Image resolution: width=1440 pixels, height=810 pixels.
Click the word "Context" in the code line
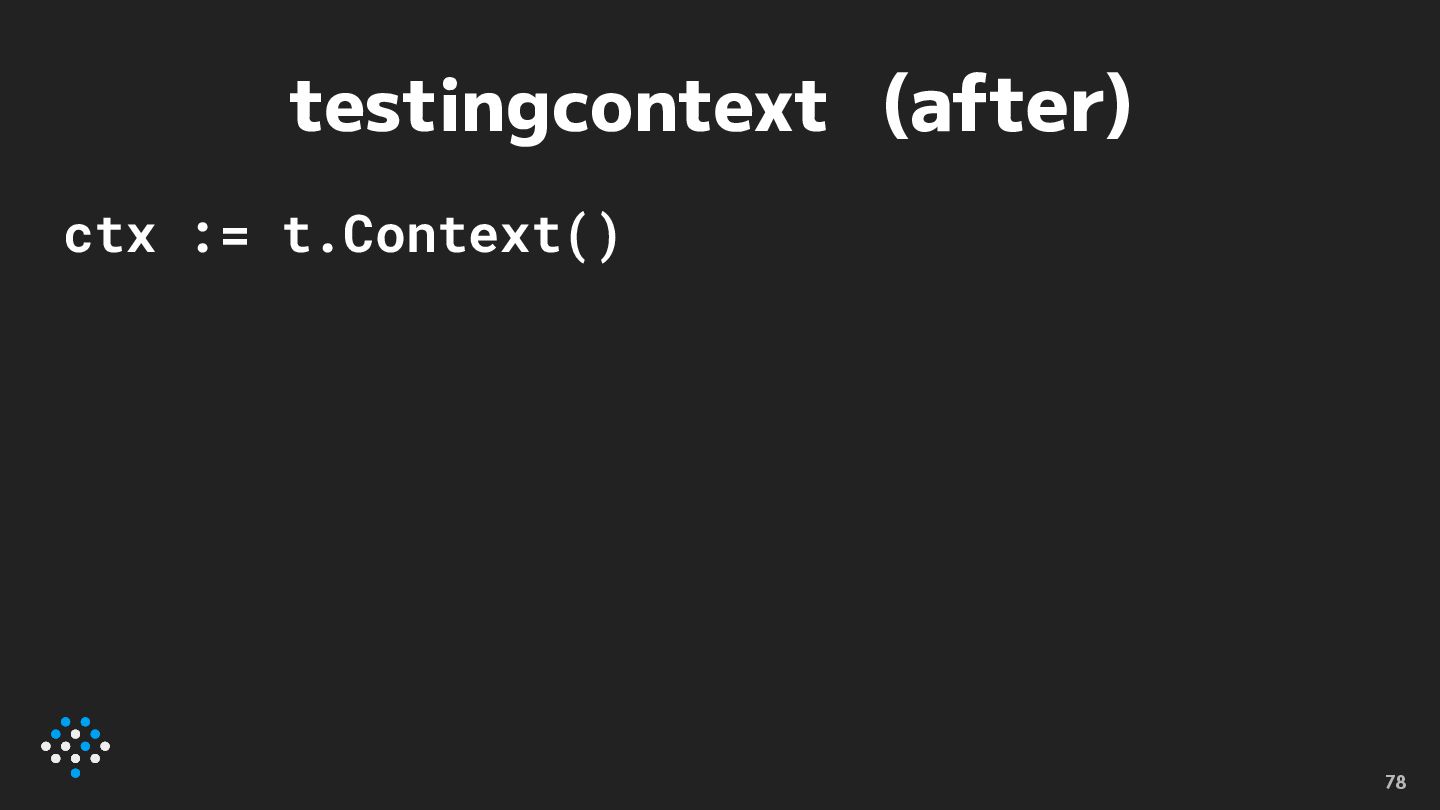451,236
